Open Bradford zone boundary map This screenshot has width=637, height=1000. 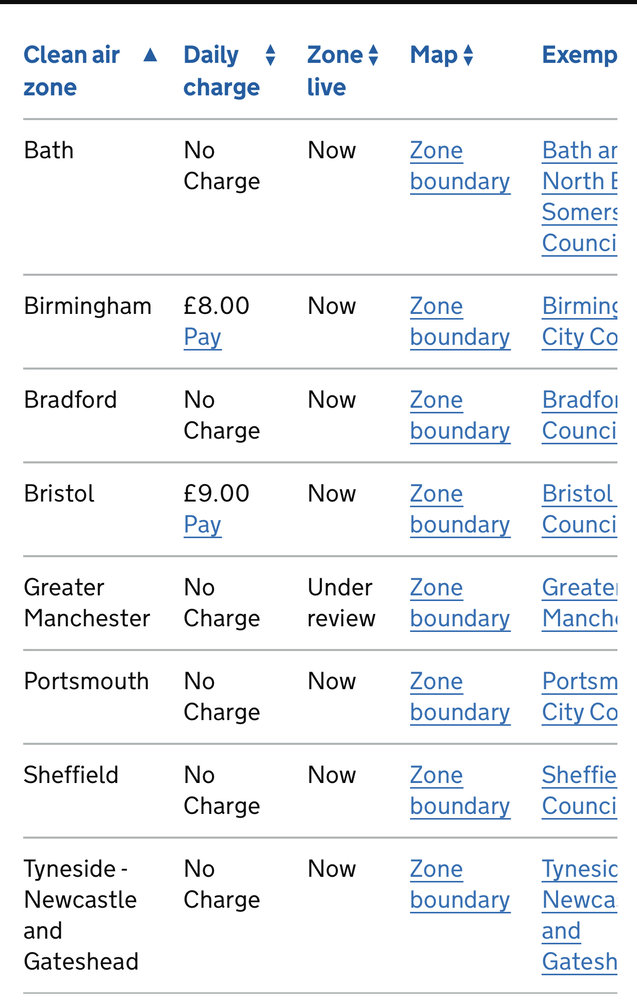(460, 415)
